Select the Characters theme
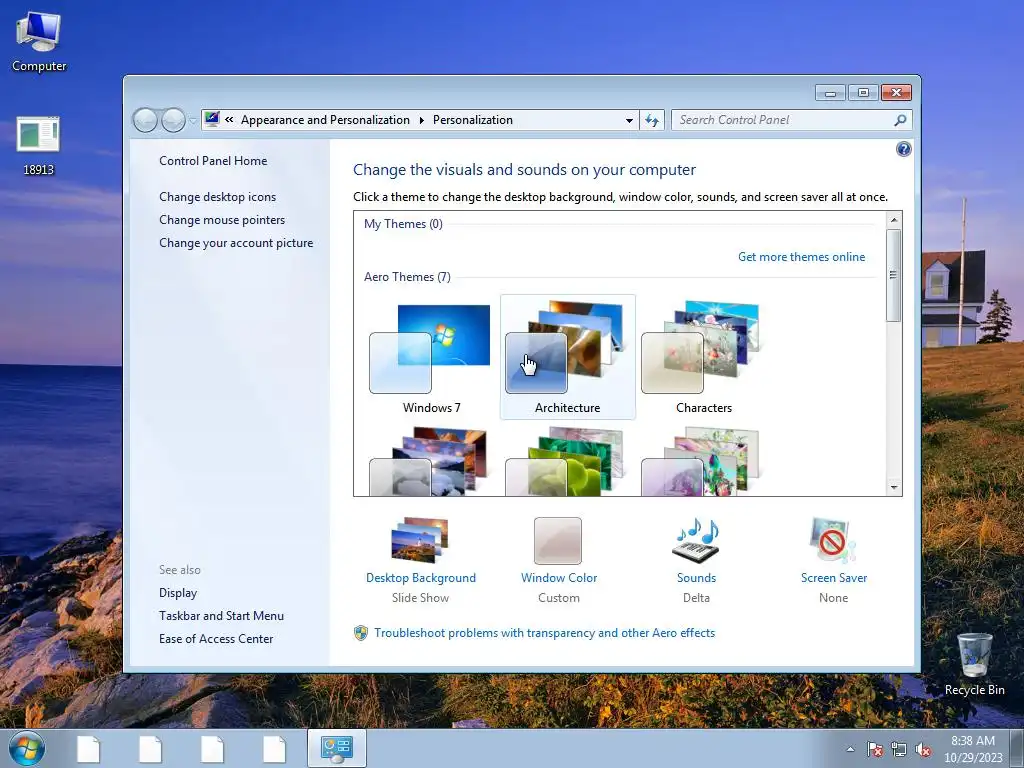This screenshot has height=768, width=1024. (703, 357)
